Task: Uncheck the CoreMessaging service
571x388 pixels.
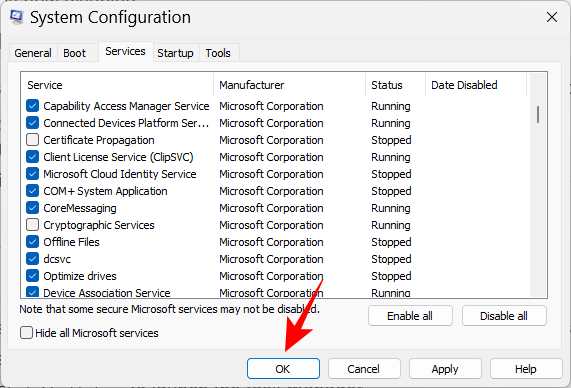Action: coord(32,208)
